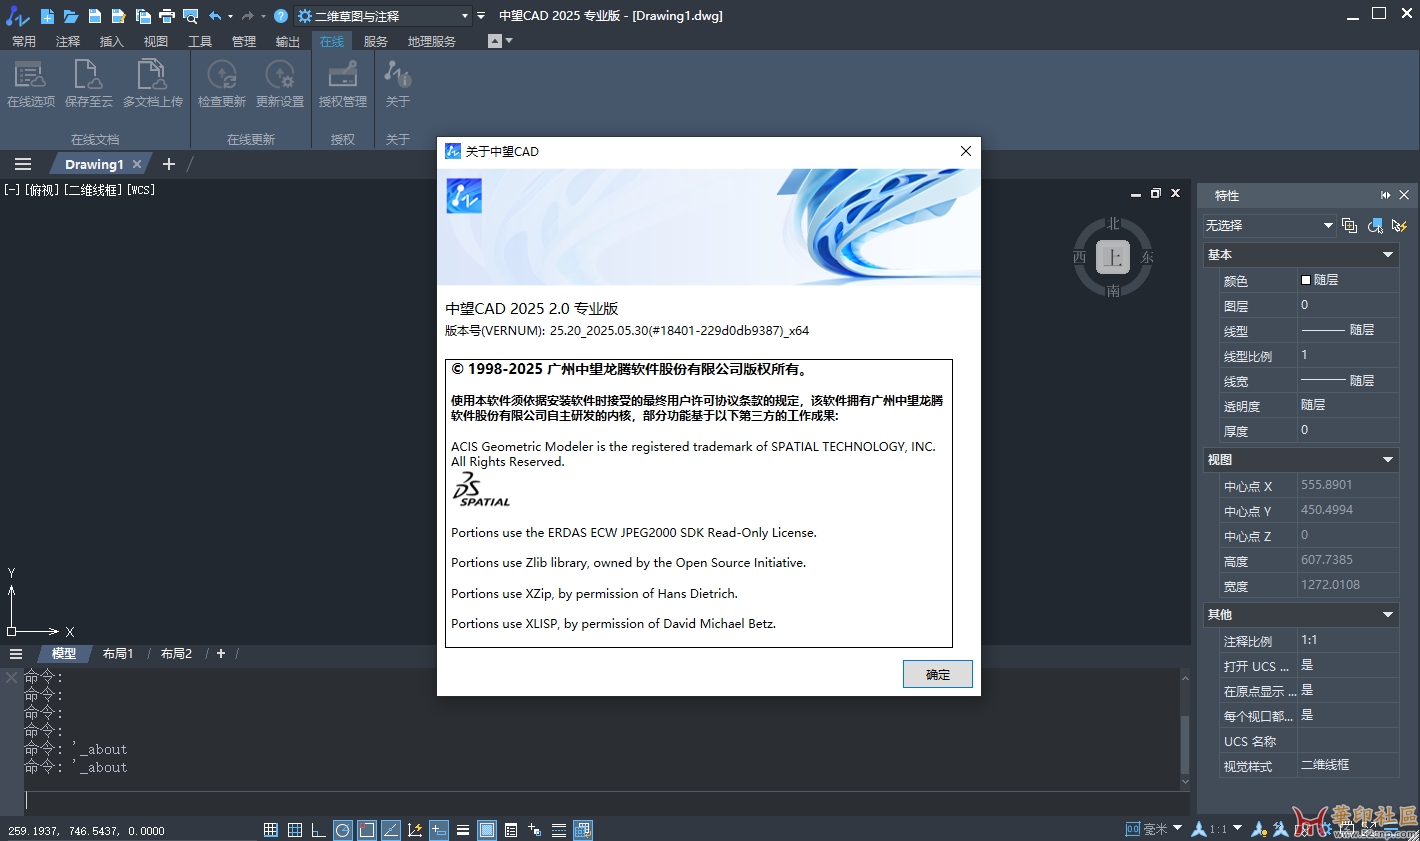Collapse the 其他 properties section
Viewport: 1420px width, 841px height.
click(1388, 615)
